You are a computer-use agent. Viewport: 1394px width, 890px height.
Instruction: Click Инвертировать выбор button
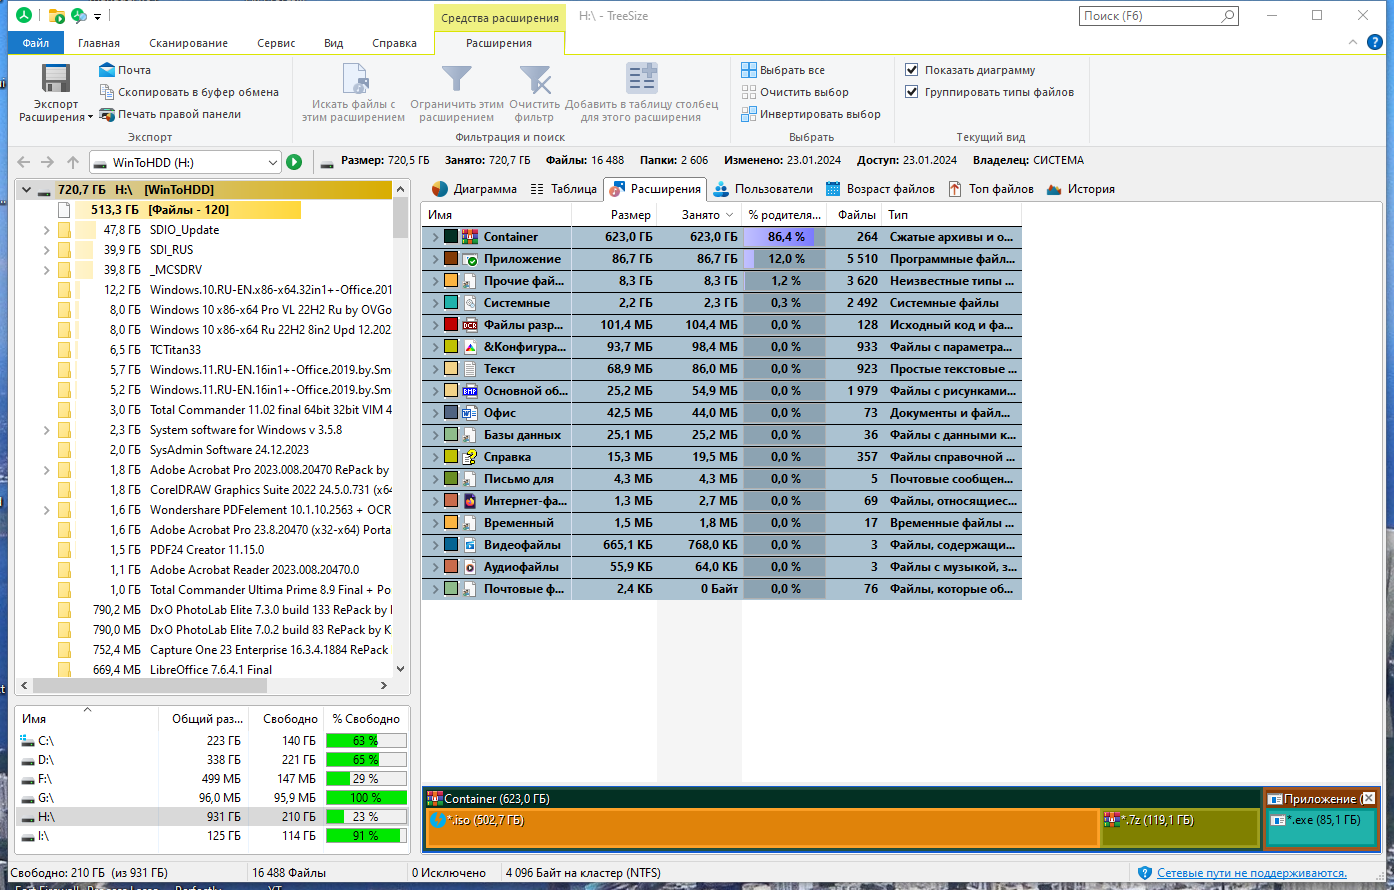[811, 114]
